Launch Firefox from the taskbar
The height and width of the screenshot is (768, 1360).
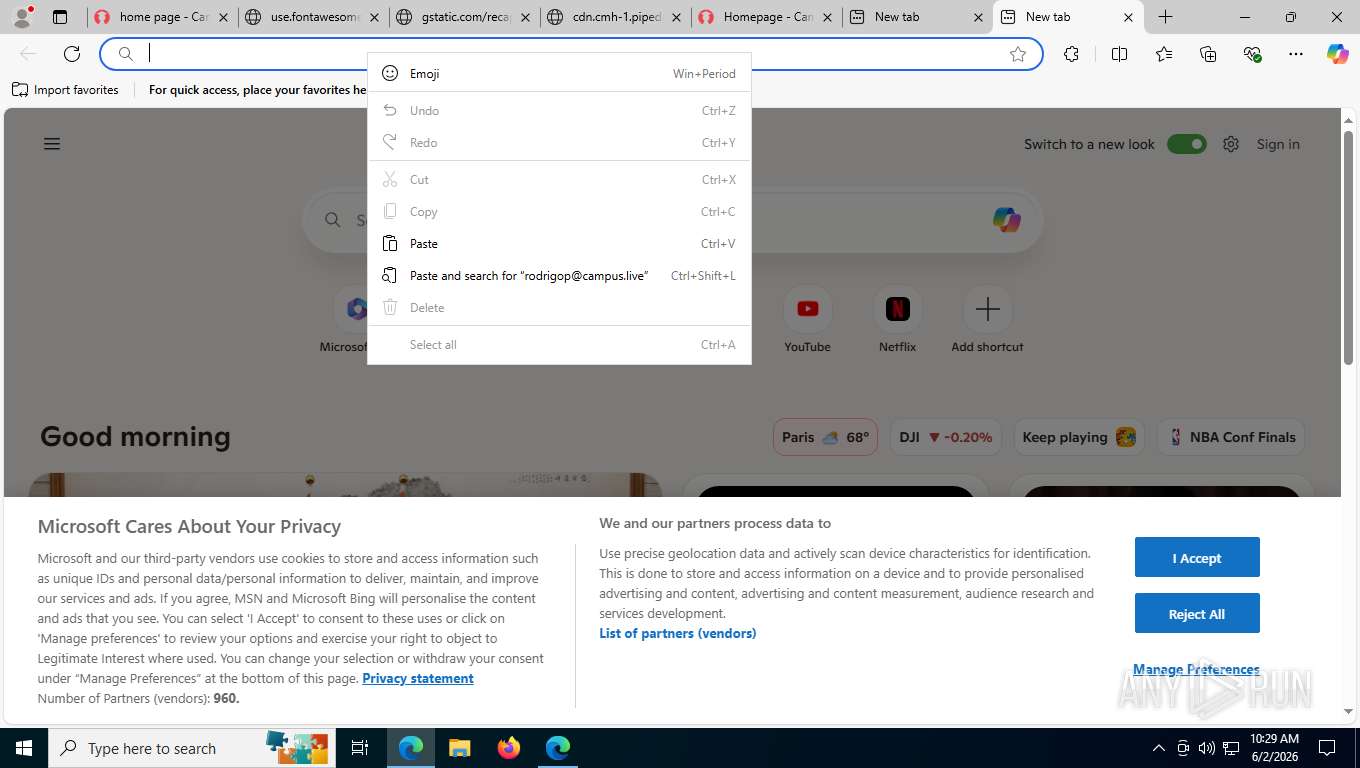pos(509,748)
